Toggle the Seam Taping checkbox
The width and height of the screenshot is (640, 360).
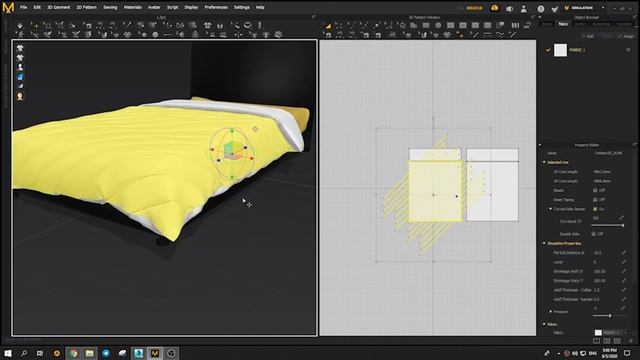595,200
